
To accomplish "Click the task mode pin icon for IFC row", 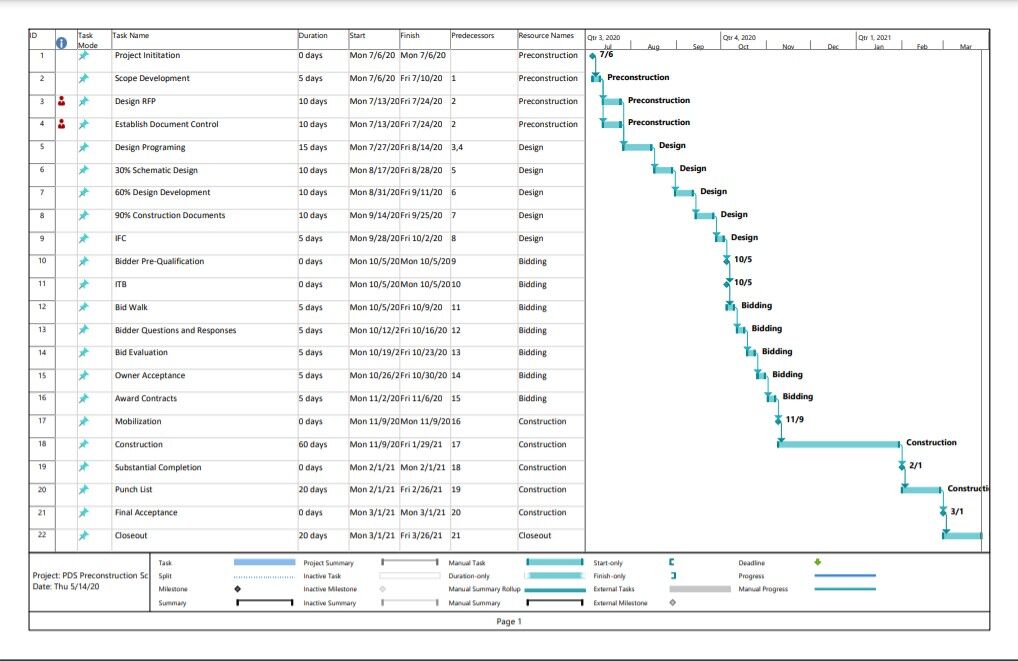I will point(83,239).
